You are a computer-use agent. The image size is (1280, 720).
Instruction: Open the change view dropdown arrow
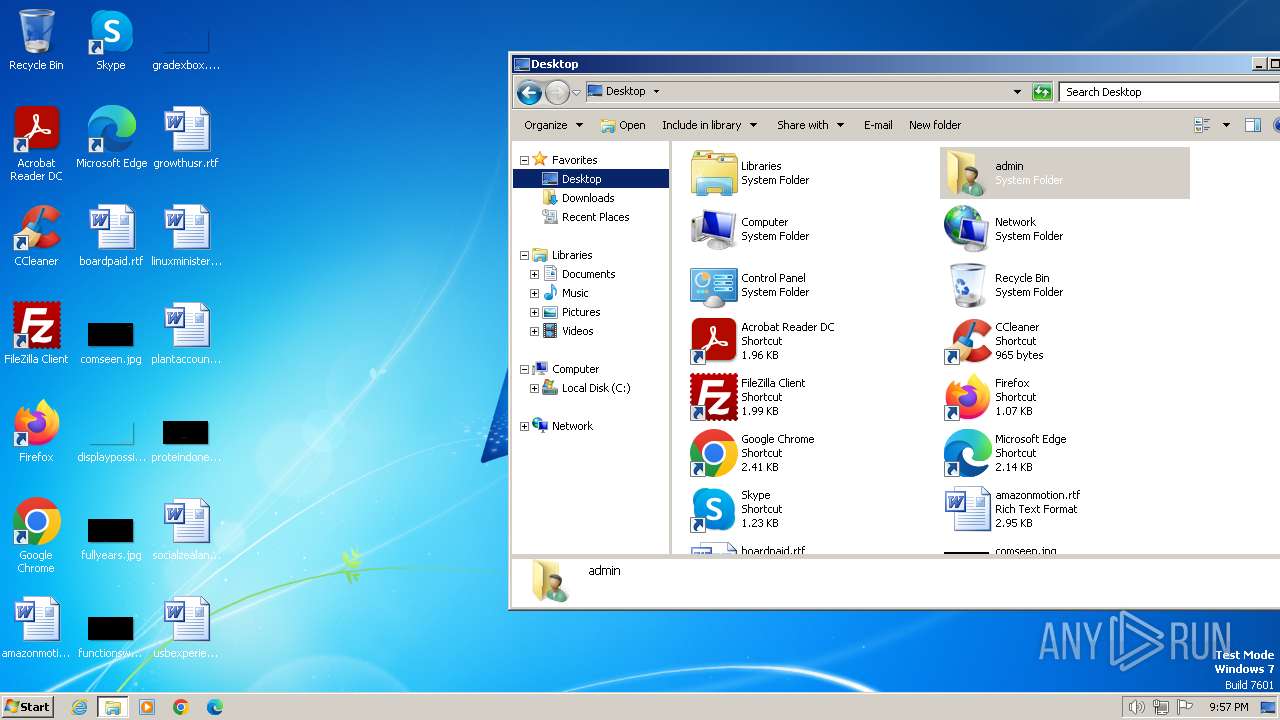click(x=1226, y=125)
